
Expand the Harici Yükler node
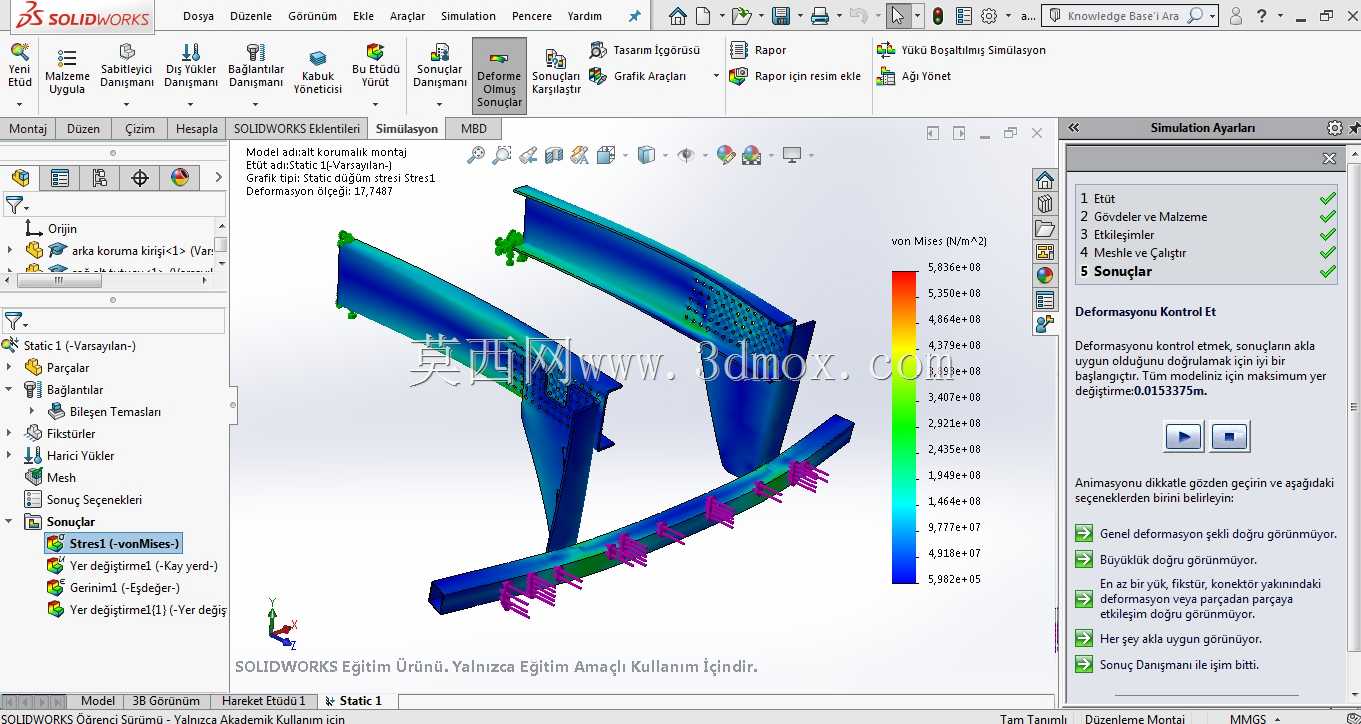10,456
